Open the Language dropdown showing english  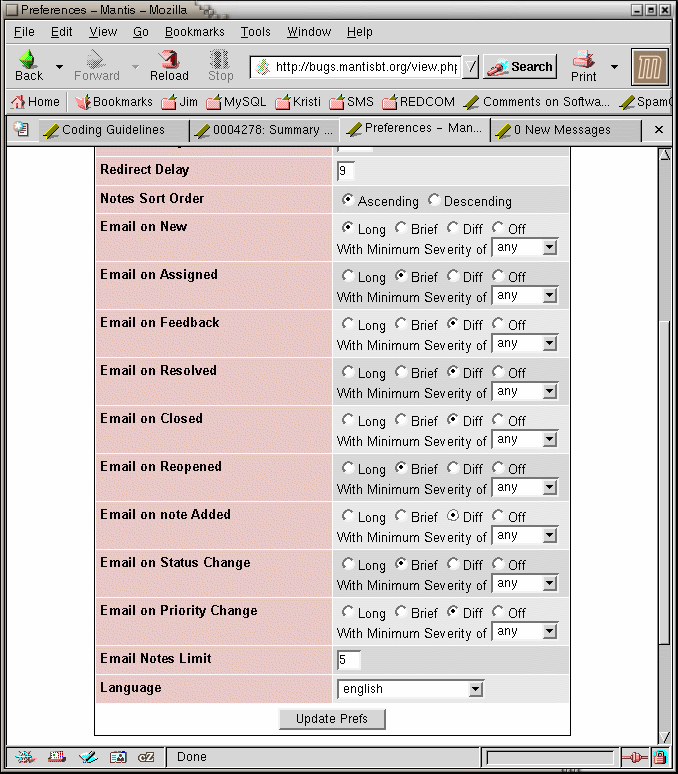pos(410,689)
